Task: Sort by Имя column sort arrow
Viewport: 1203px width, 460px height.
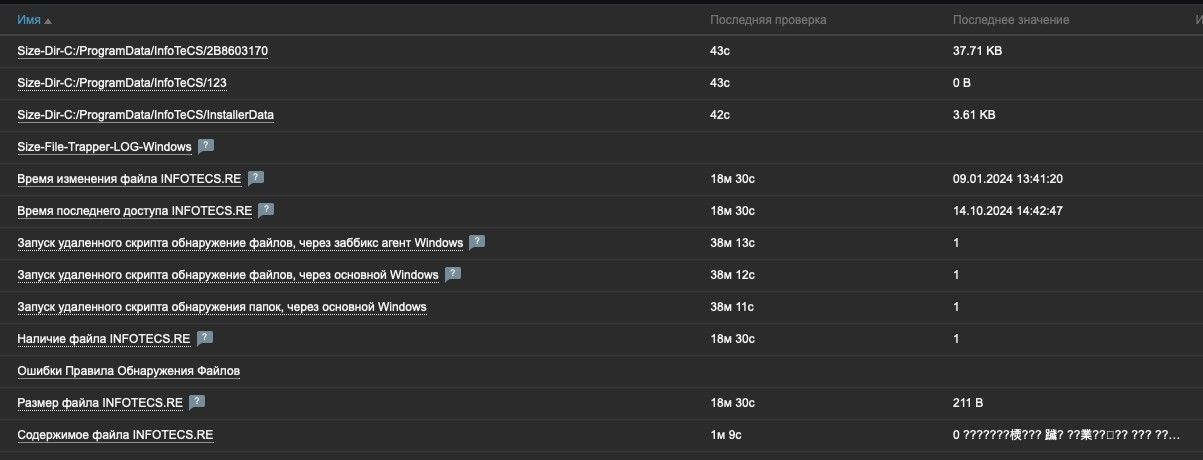Action: click(x=48, y=21)
